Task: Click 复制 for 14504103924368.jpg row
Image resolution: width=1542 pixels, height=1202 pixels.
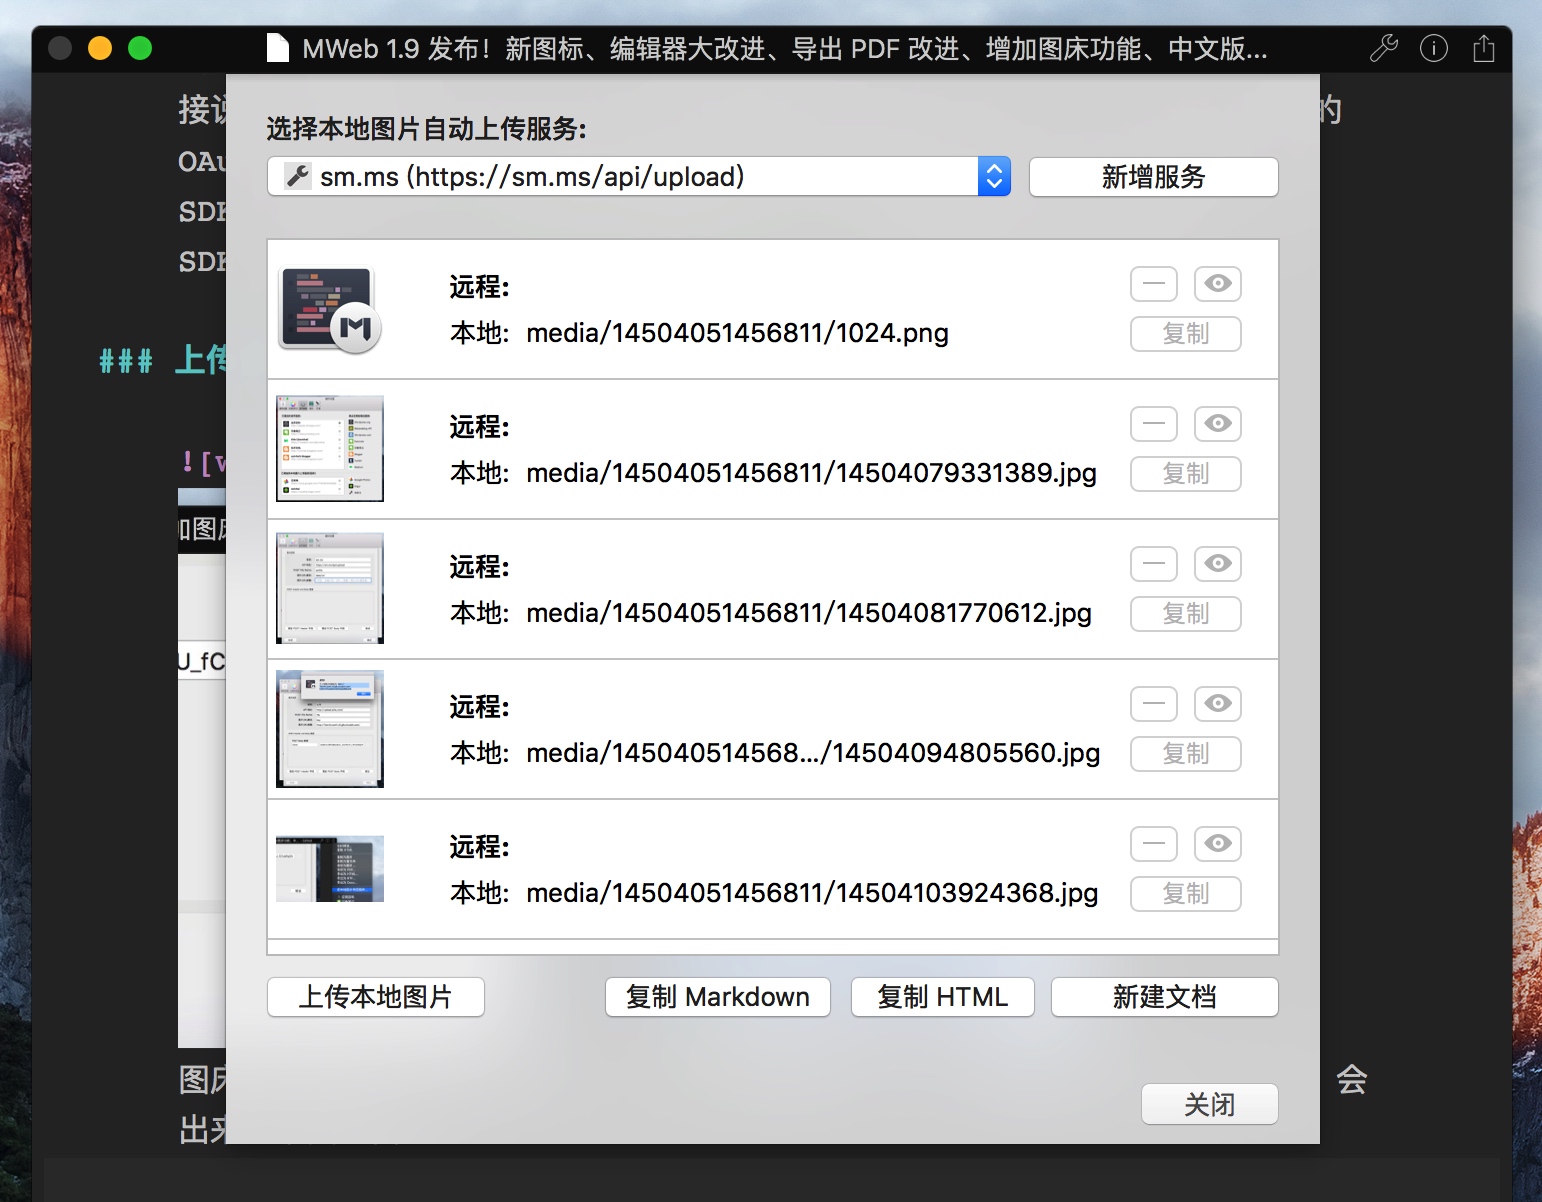Action: coord(1186,894)
